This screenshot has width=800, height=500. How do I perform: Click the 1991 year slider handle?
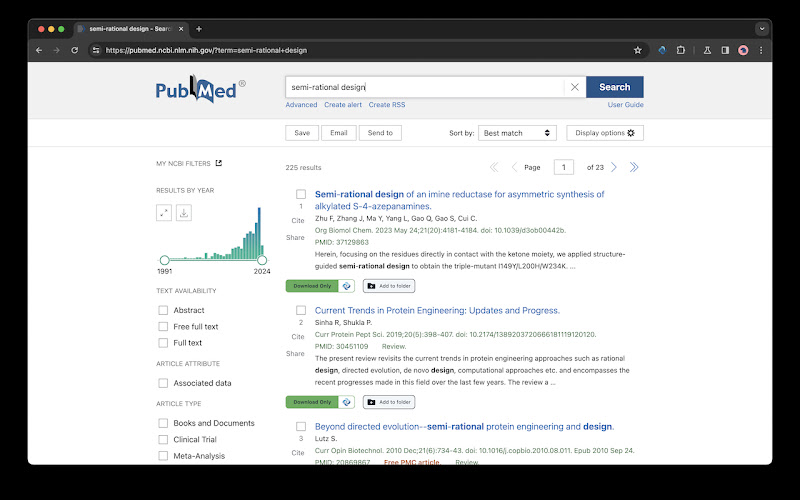(164, 260)
